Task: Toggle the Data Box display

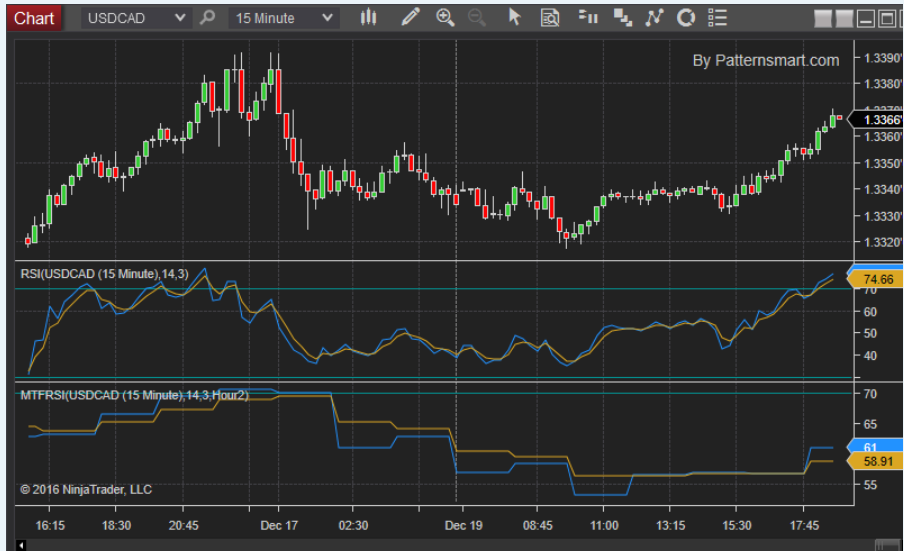Action: tap(550, 17)
